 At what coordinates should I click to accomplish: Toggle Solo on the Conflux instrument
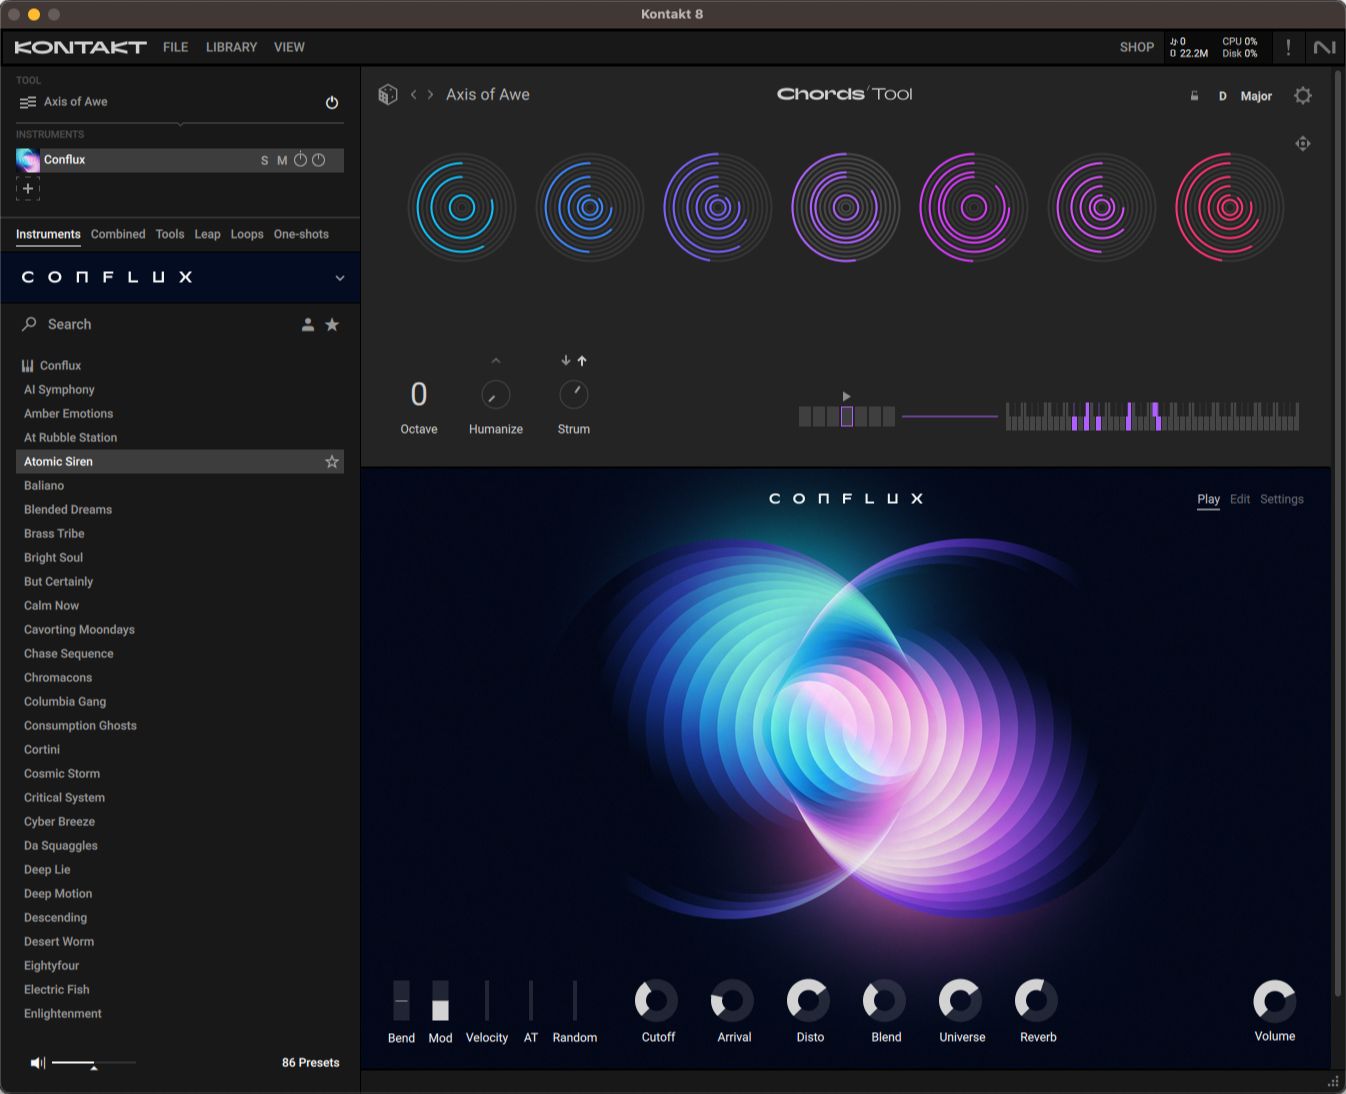point(264,160)
